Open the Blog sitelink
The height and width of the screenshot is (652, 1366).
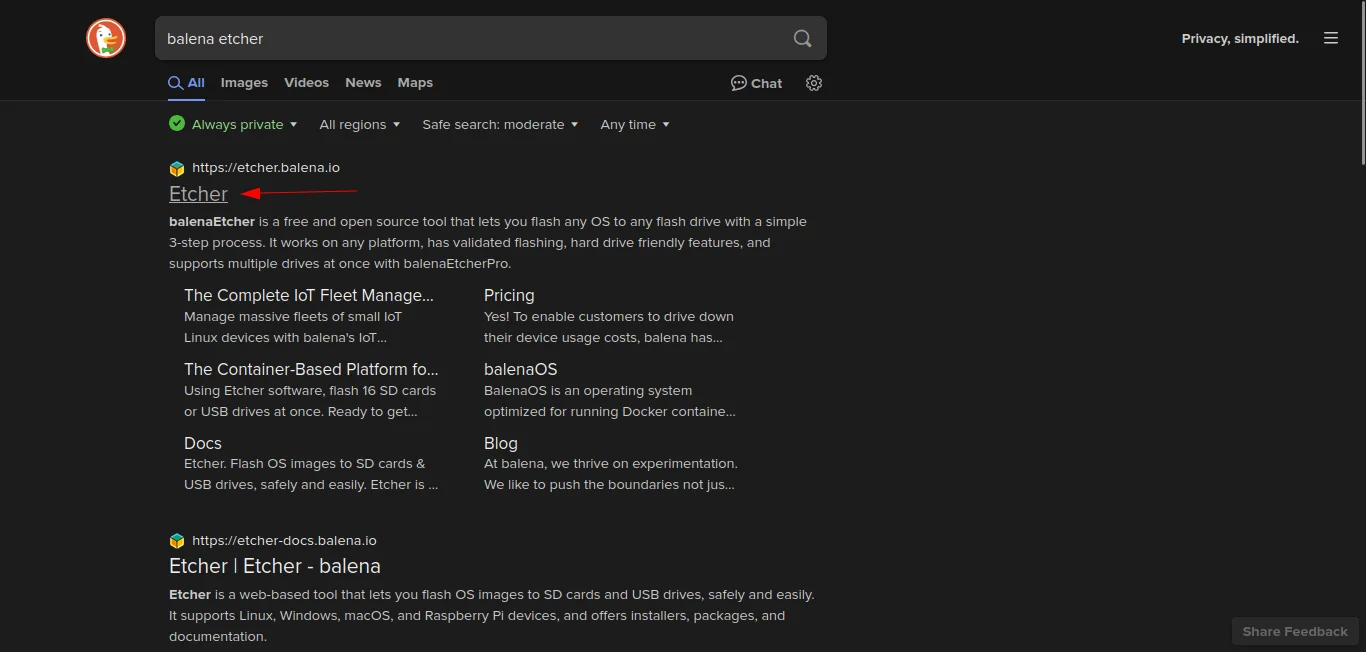tap(501, 443)
